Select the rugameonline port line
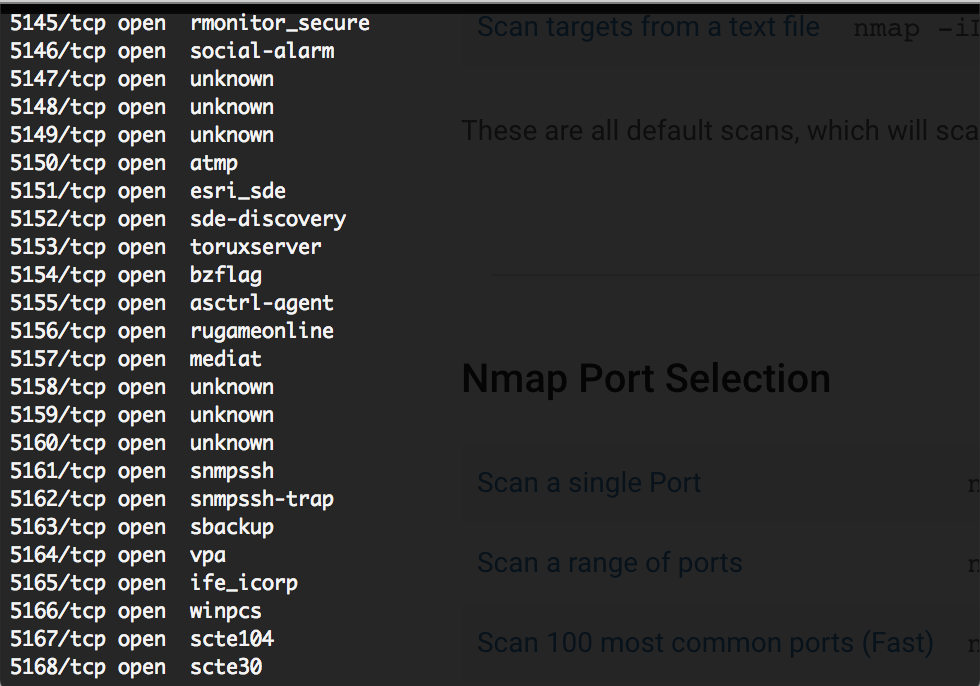The height and width of the screenshot is (686, 980). click(x=172, y=331)
